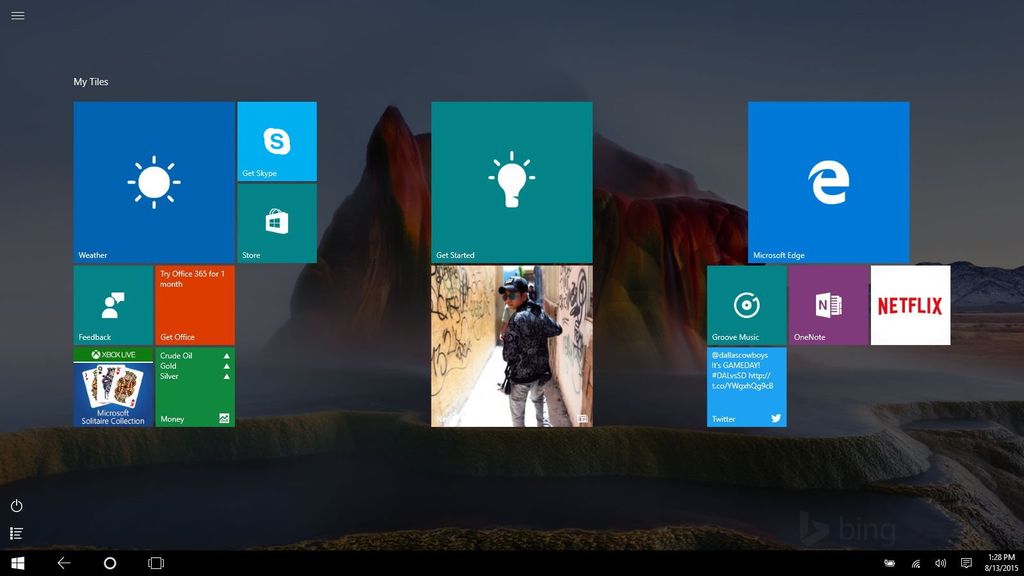Expand the hamburger menu at top left
Screen dimensions: 1024x576
pos(17,15)
